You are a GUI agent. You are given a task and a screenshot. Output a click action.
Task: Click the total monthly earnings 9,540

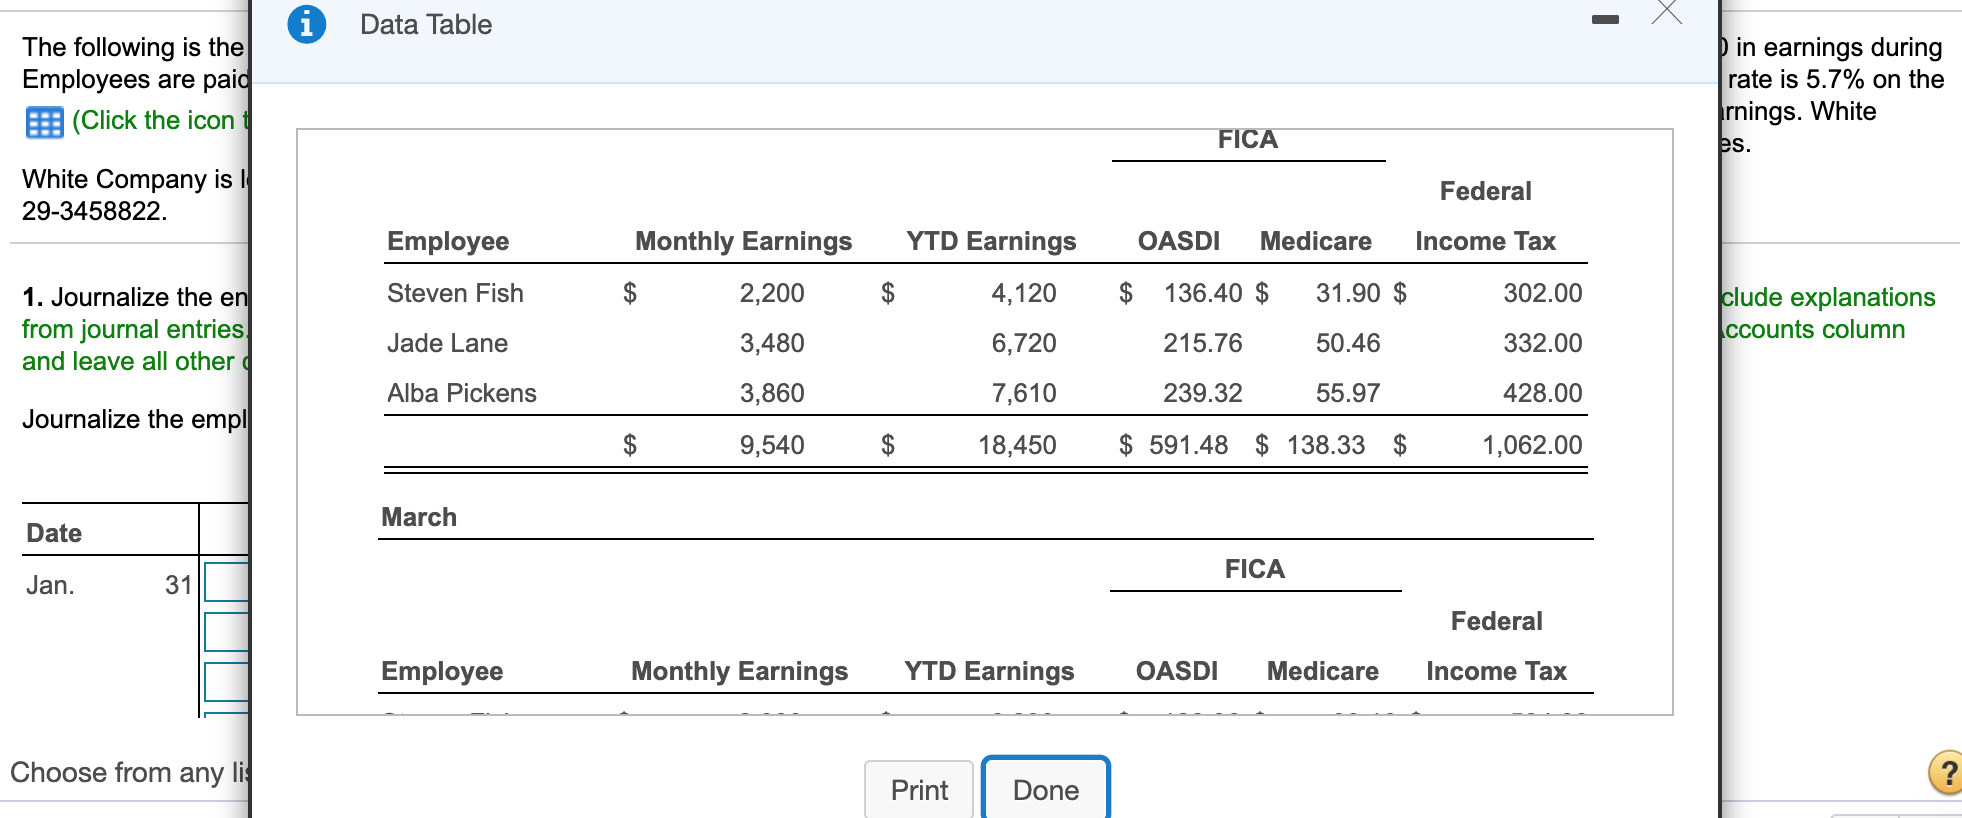point(771,445)
